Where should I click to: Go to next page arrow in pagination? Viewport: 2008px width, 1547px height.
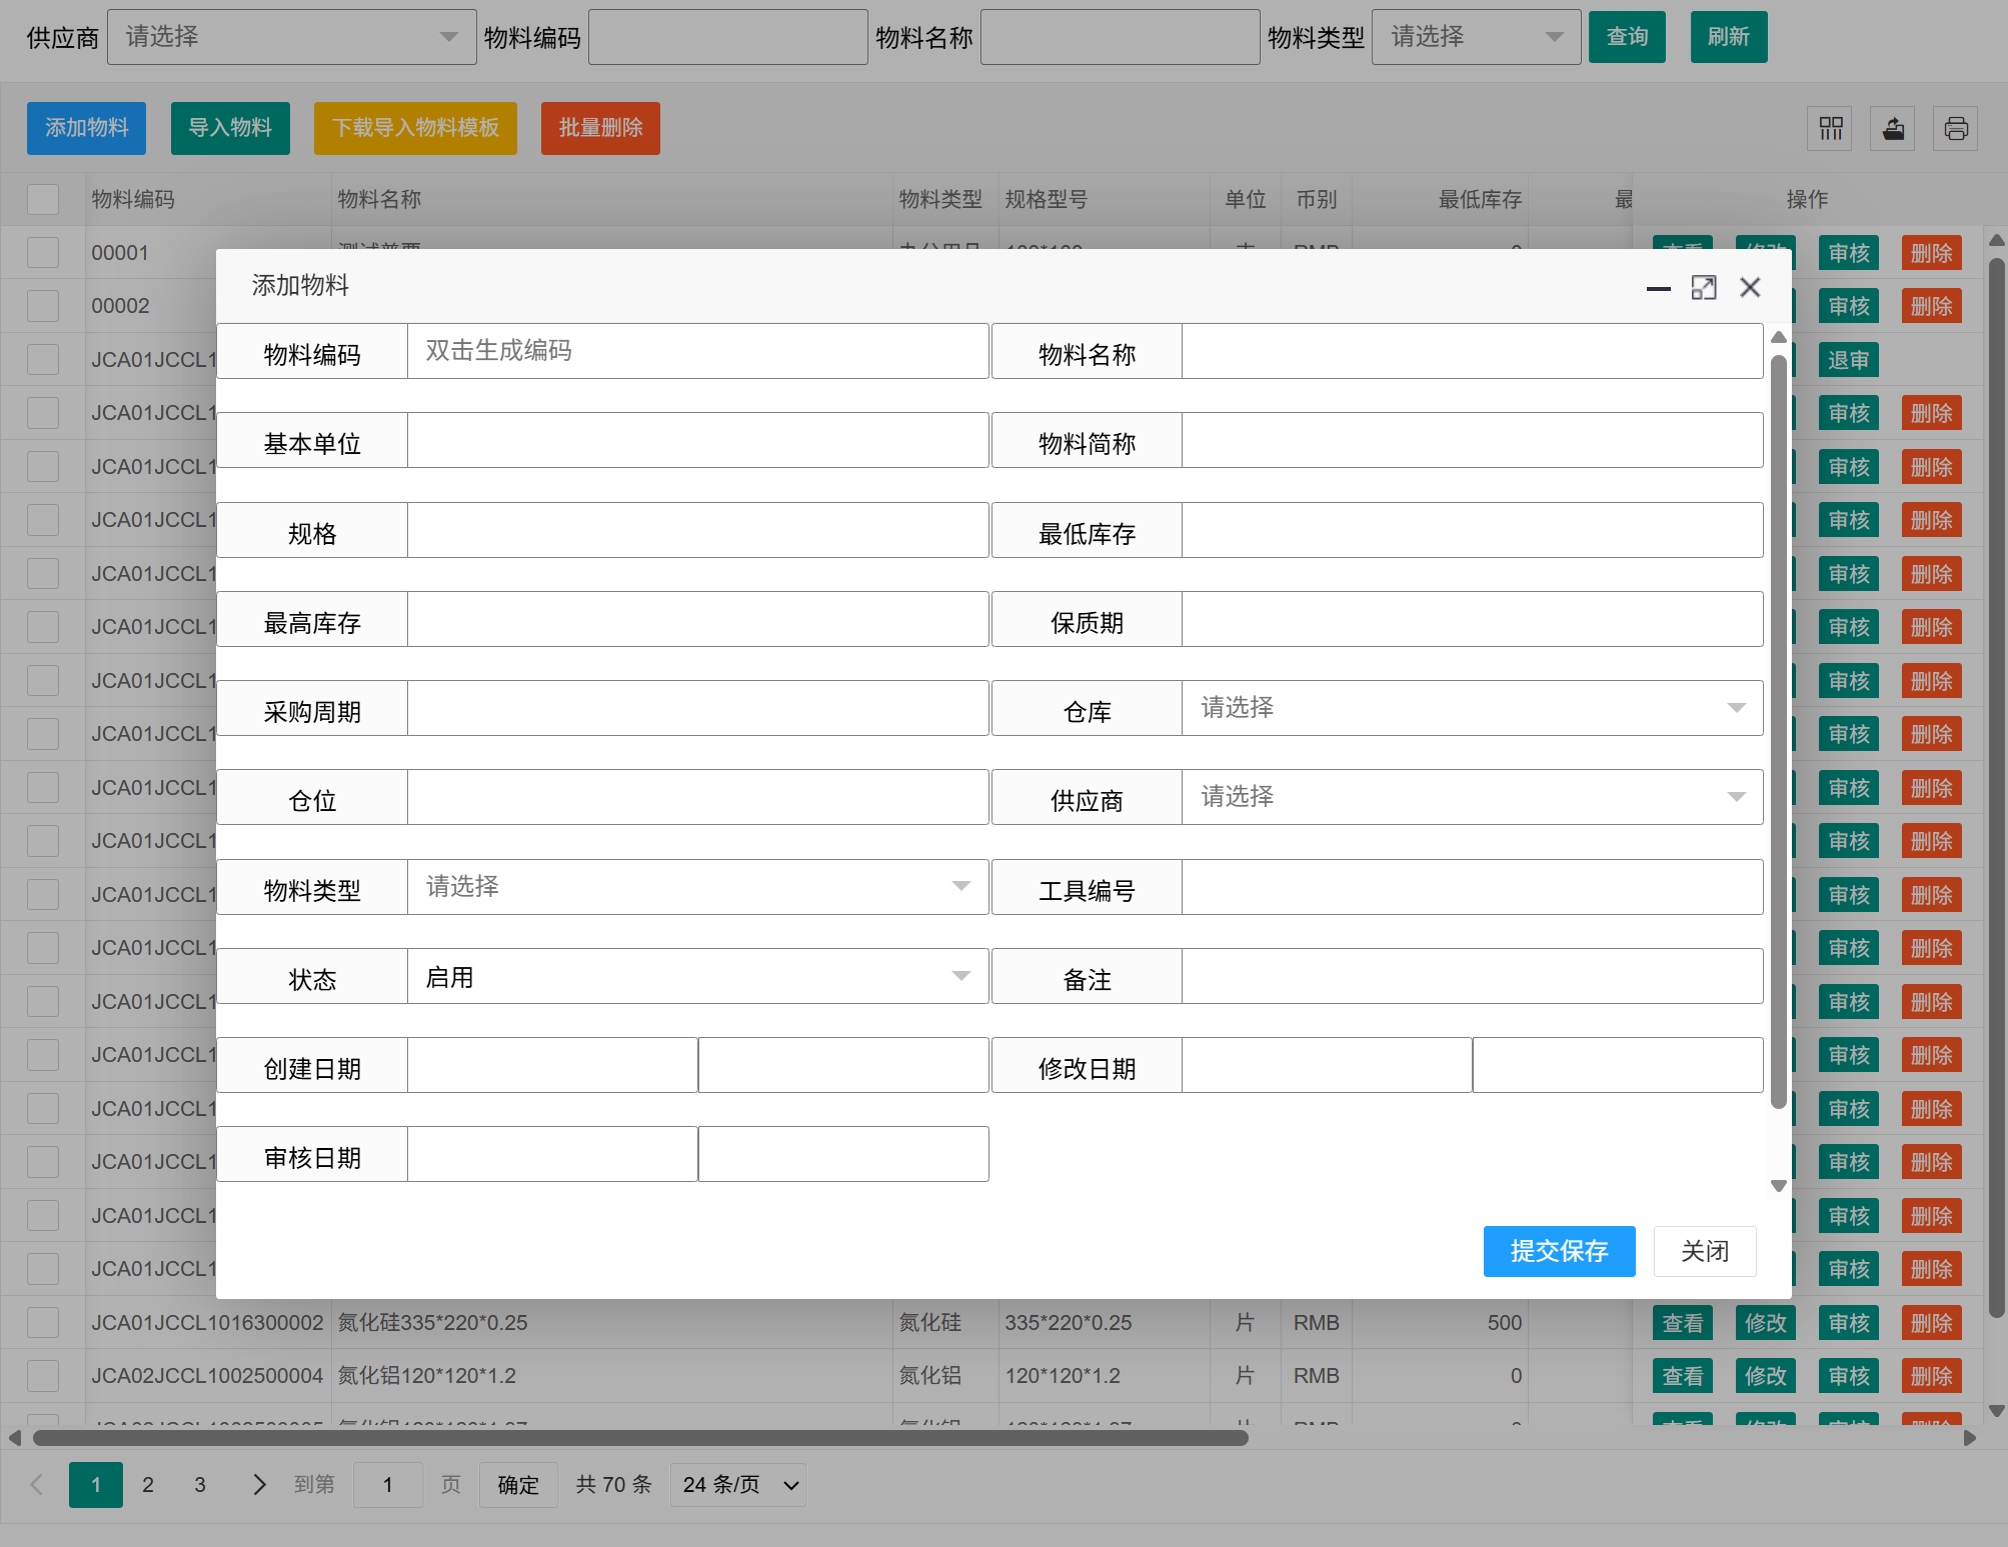[x=259, y=1485]
